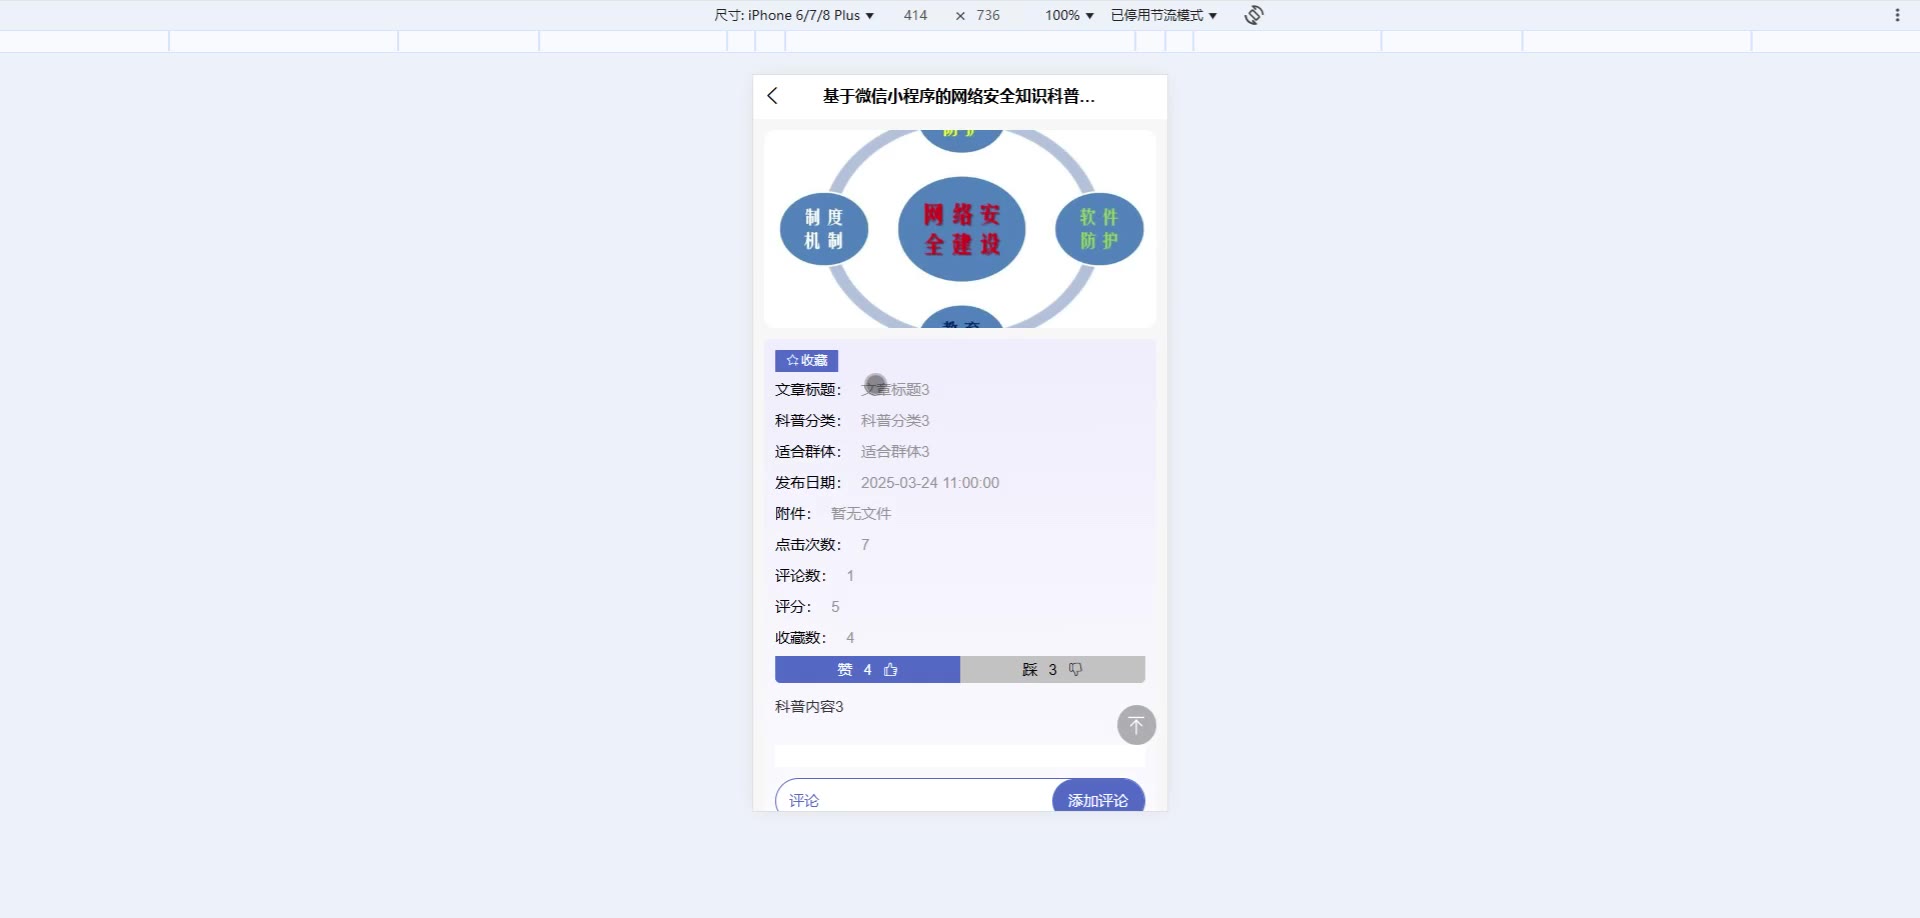Click the 网络安全建设 center circle image
This screenshot has height=918, width=1920.
pos(961,229)
